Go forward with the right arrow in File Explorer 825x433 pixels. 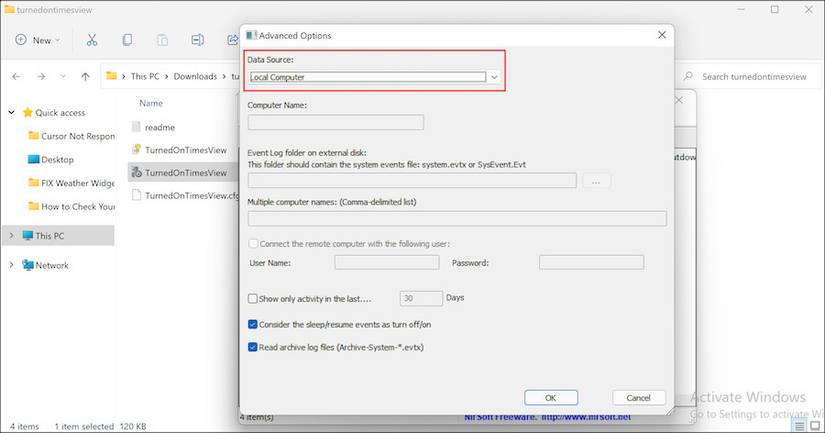tap(41, 77)
